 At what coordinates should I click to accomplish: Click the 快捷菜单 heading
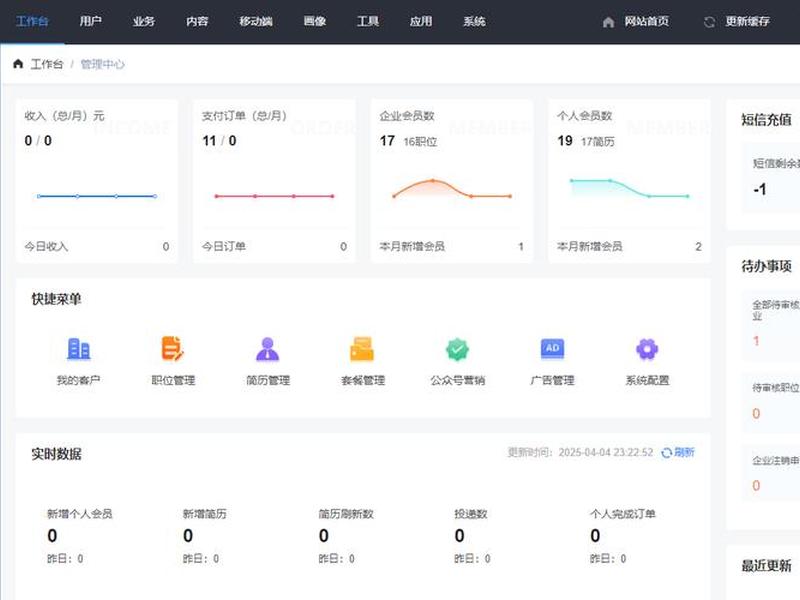[x=56, y=299]
